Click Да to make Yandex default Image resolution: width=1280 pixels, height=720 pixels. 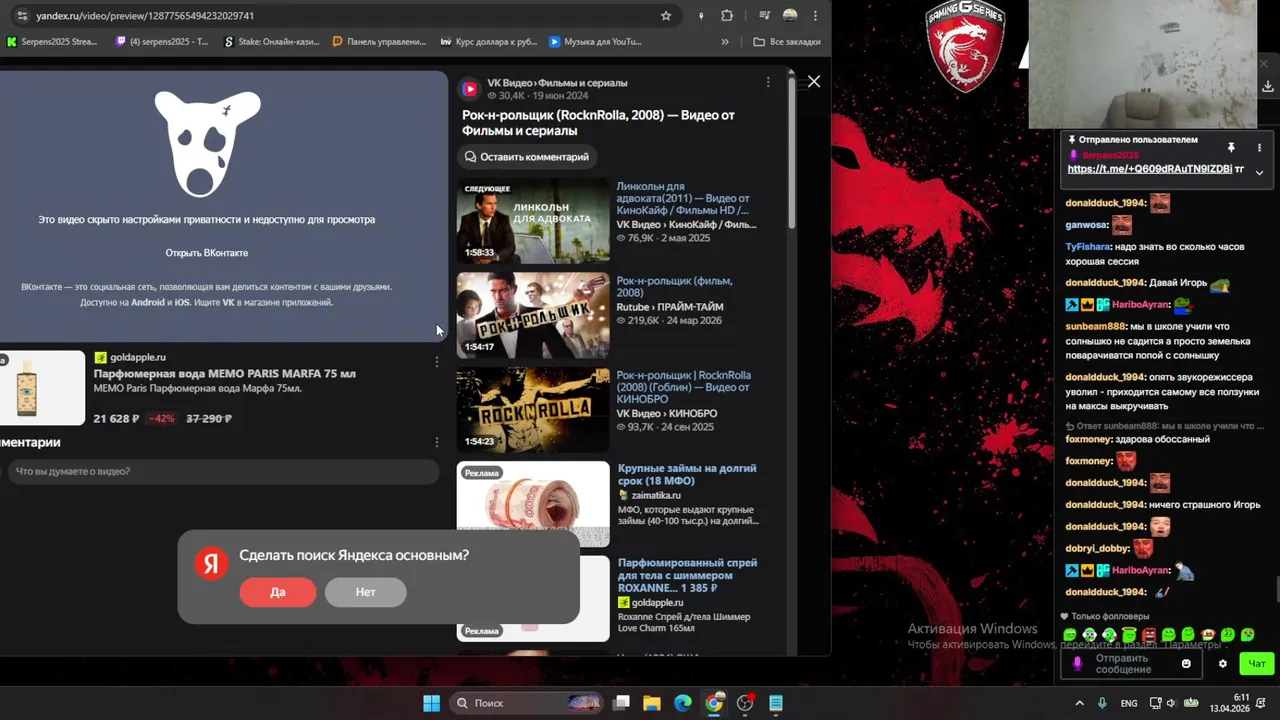point(278,592)
